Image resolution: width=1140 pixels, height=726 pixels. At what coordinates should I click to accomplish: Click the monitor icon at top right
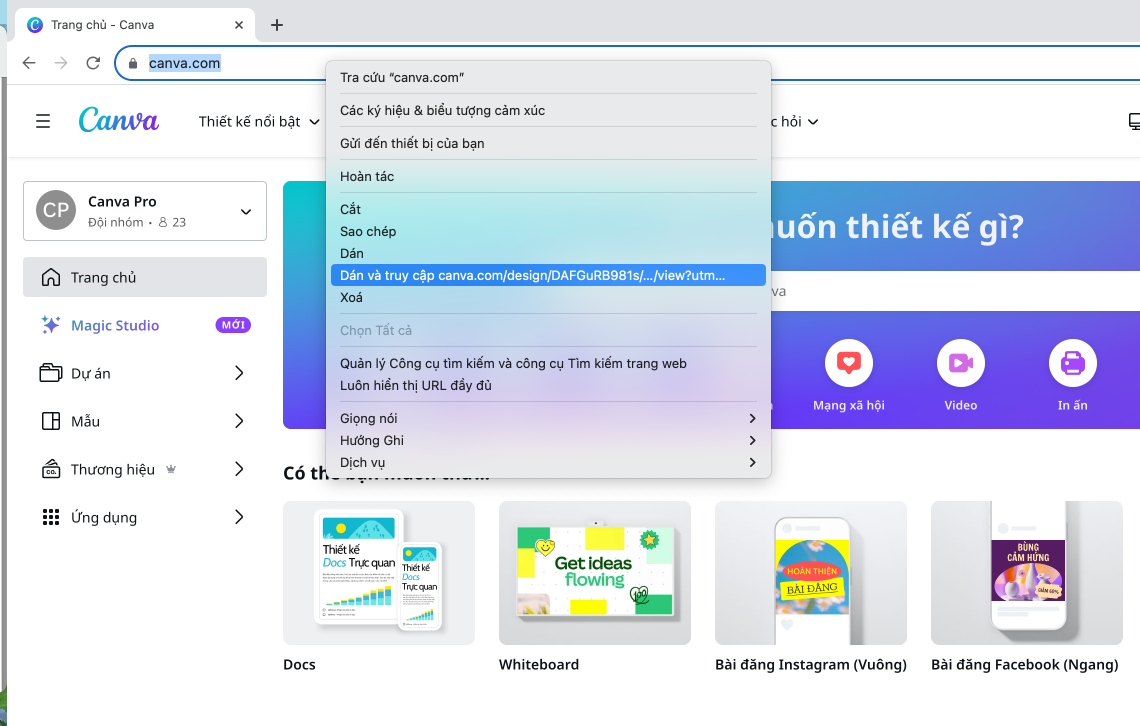tap(1133, 121)
